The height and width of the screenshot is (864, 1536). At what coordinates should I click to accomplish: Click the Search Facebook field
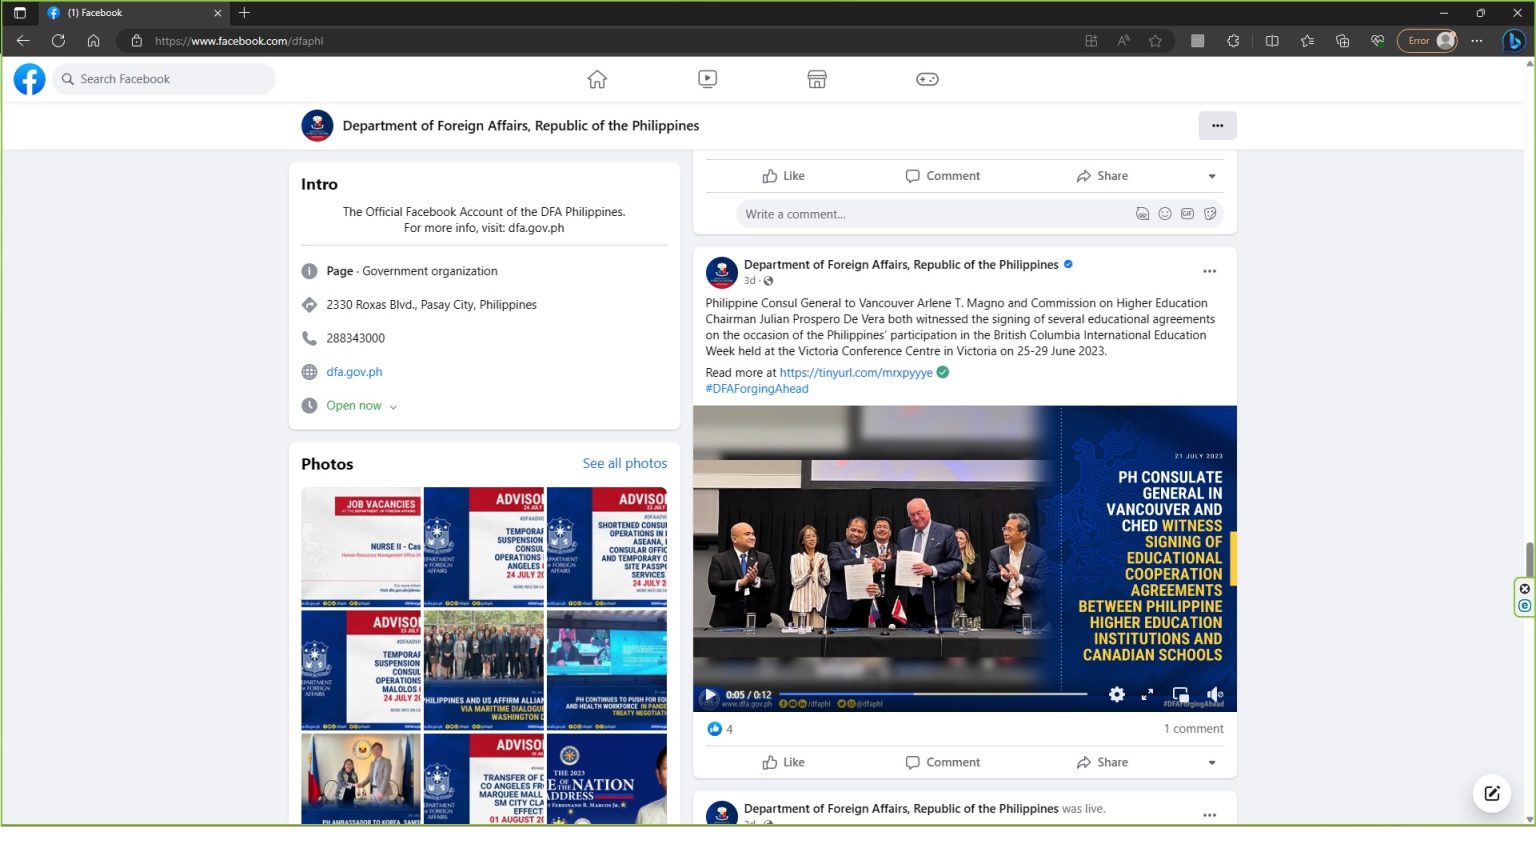coord(165,79)
